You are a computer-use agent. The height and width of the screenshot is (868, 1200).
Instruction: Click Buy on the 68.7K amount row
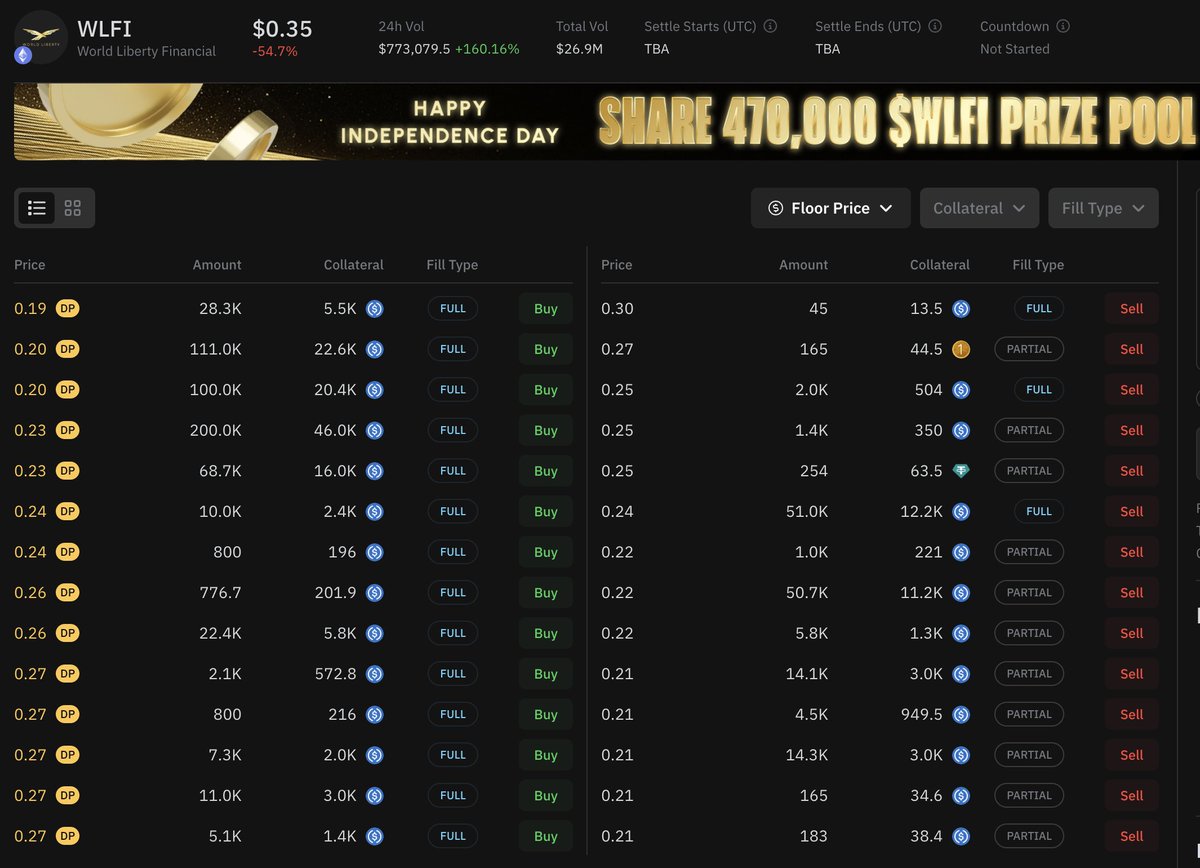[546, 471]
